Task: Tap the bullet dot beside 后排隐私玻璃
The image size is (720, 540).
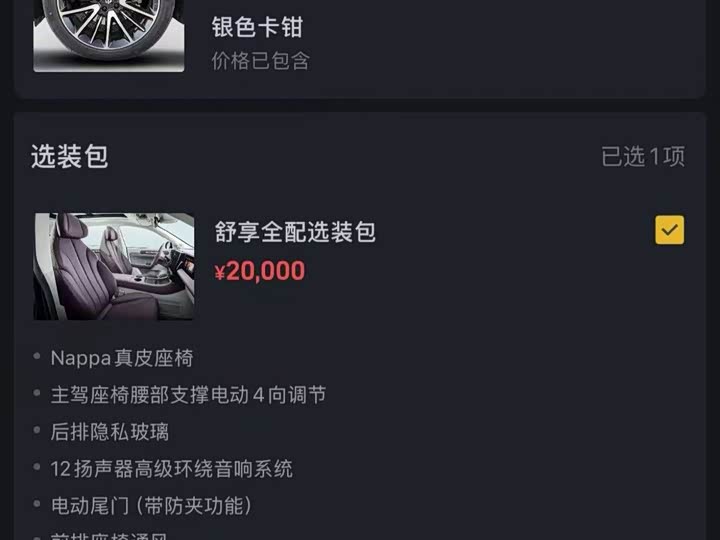Action: 37,430
